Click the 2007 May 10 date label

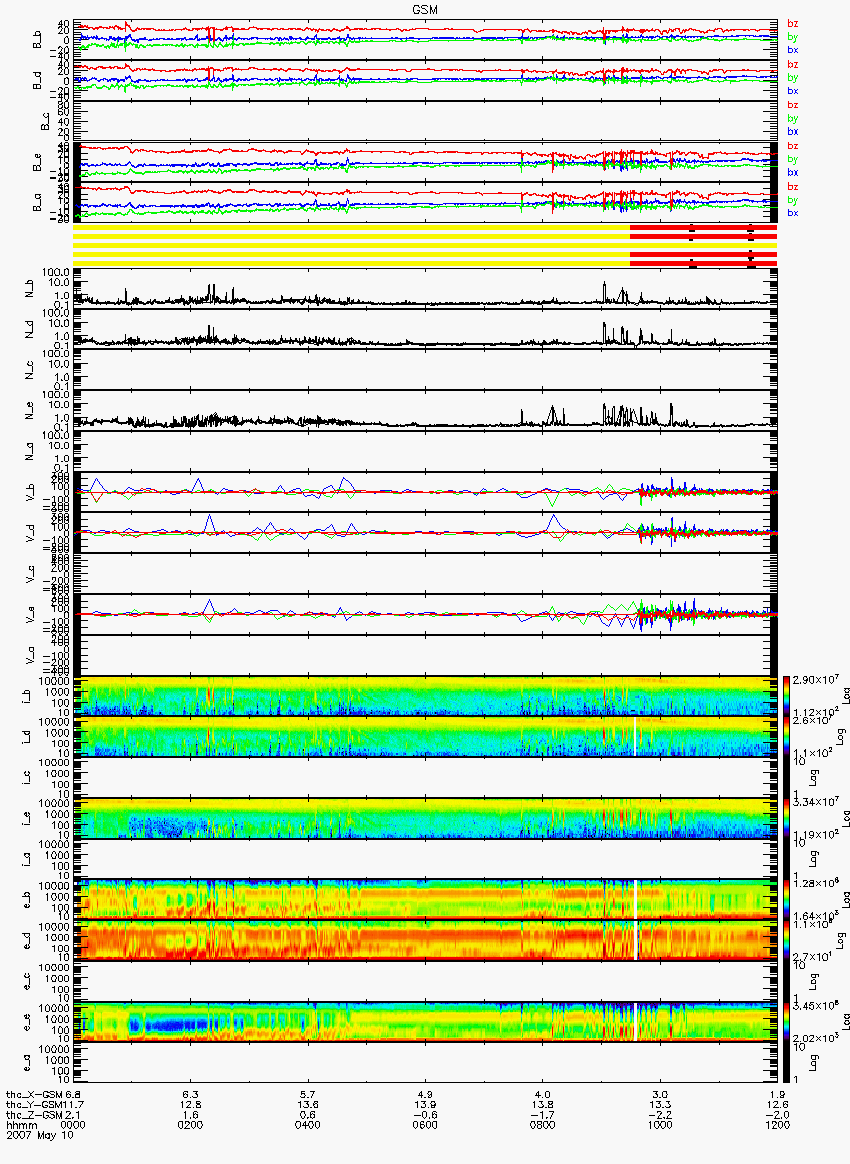point(40,1136)
